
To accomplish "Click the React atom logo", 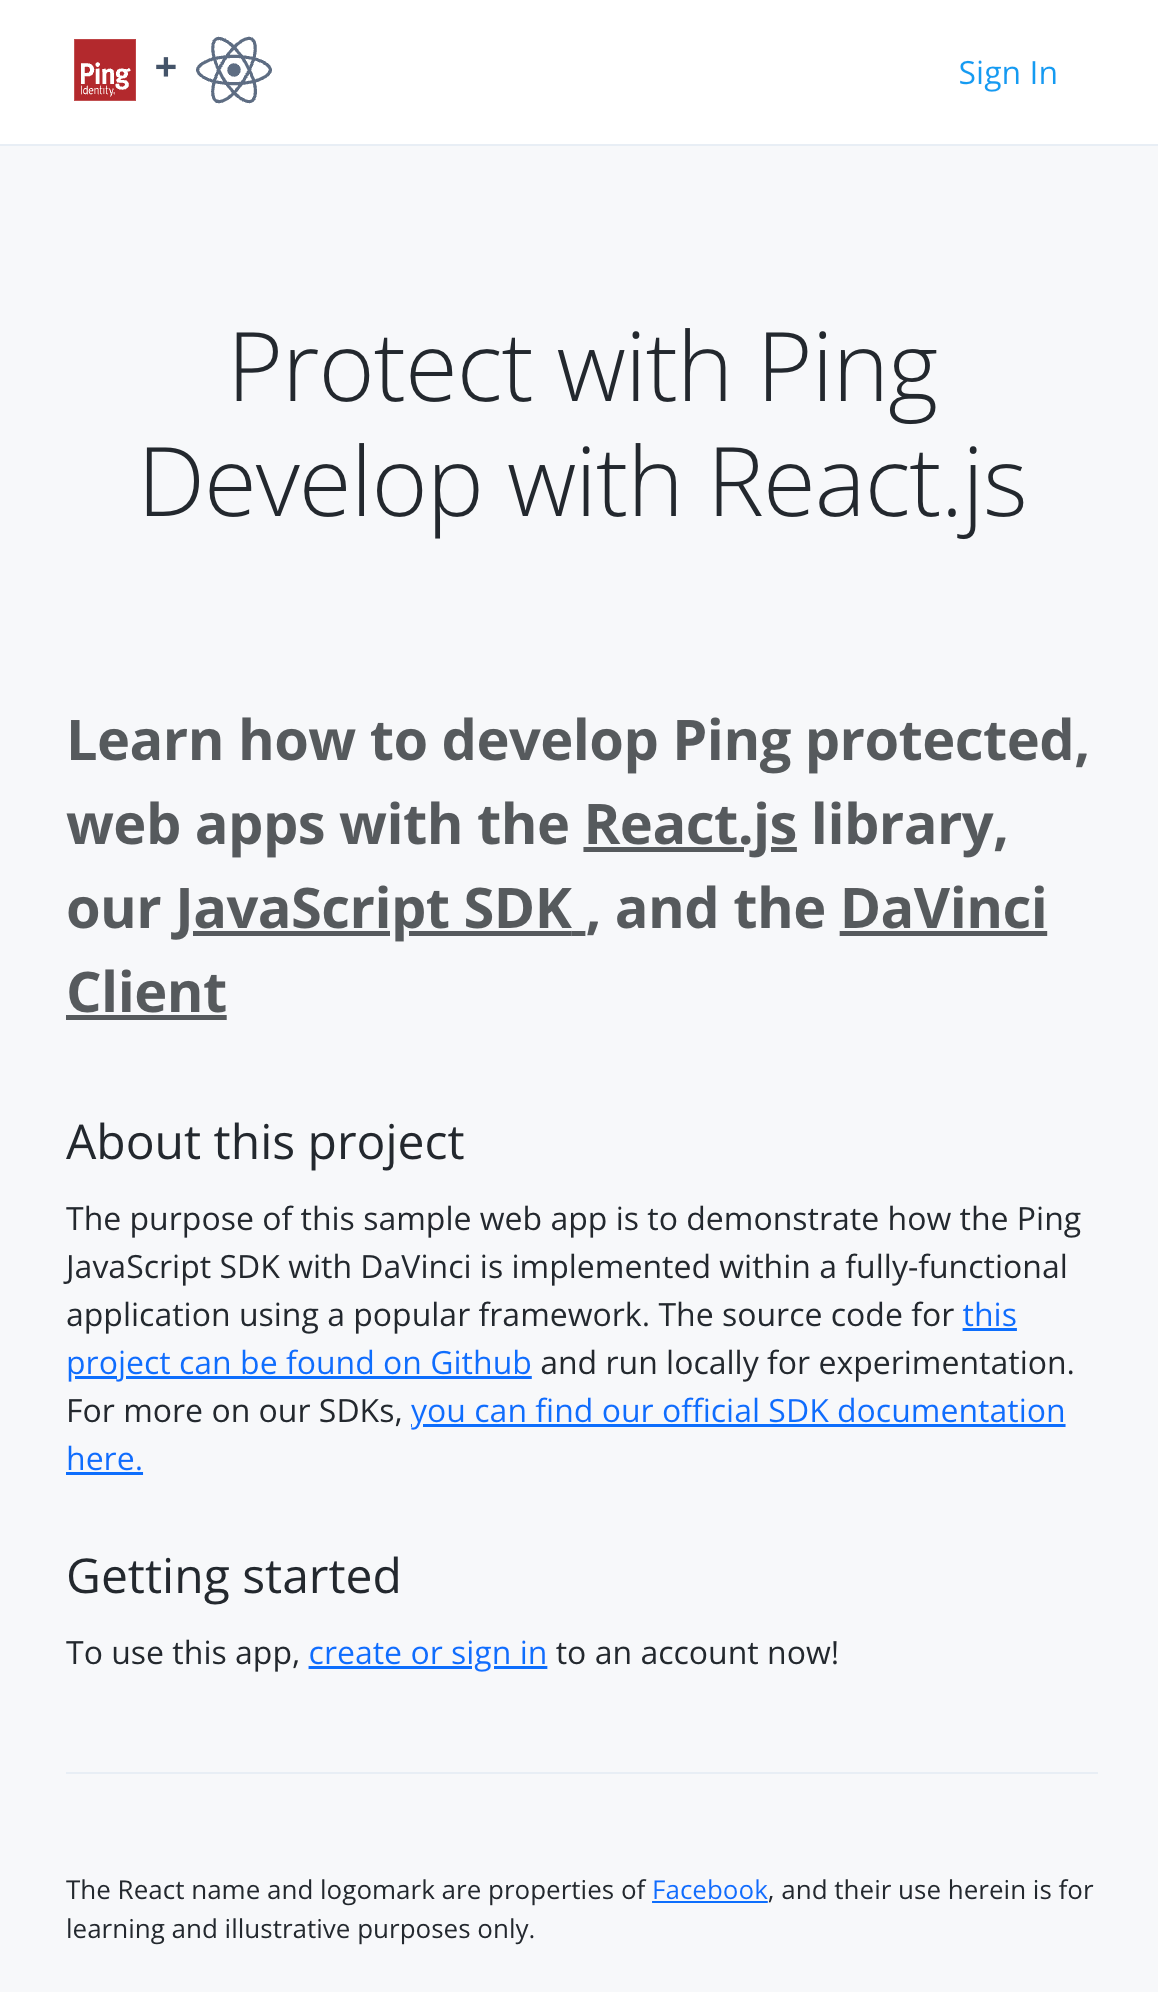I will [234, 70].
